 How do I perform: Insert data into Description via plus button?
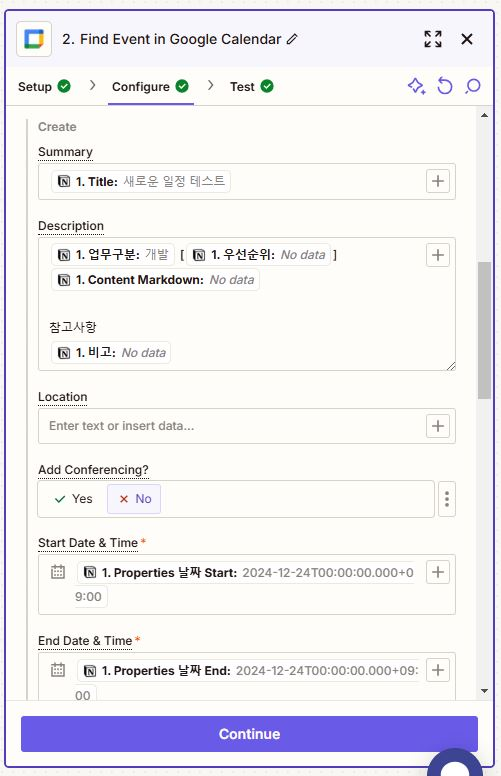click(438, 255)
